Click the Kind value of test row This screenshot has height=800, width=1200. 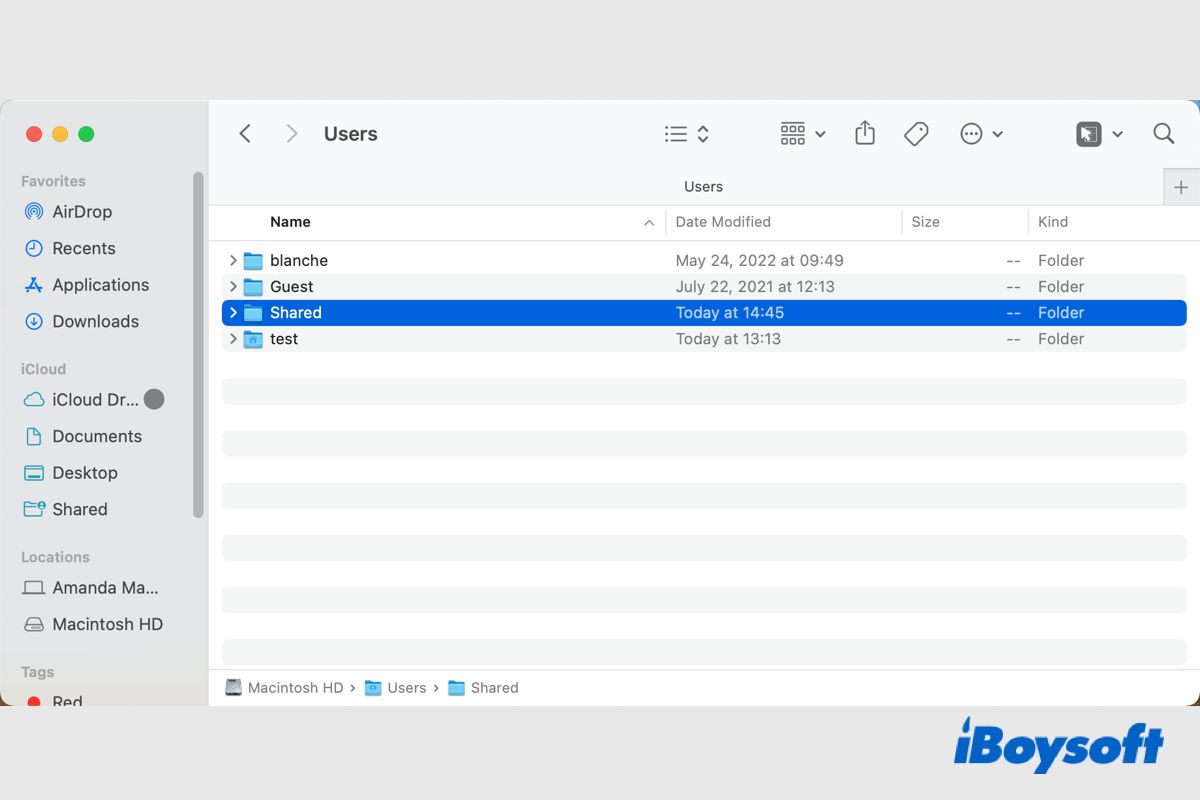pyautogui.click(x=1061, y=339)
